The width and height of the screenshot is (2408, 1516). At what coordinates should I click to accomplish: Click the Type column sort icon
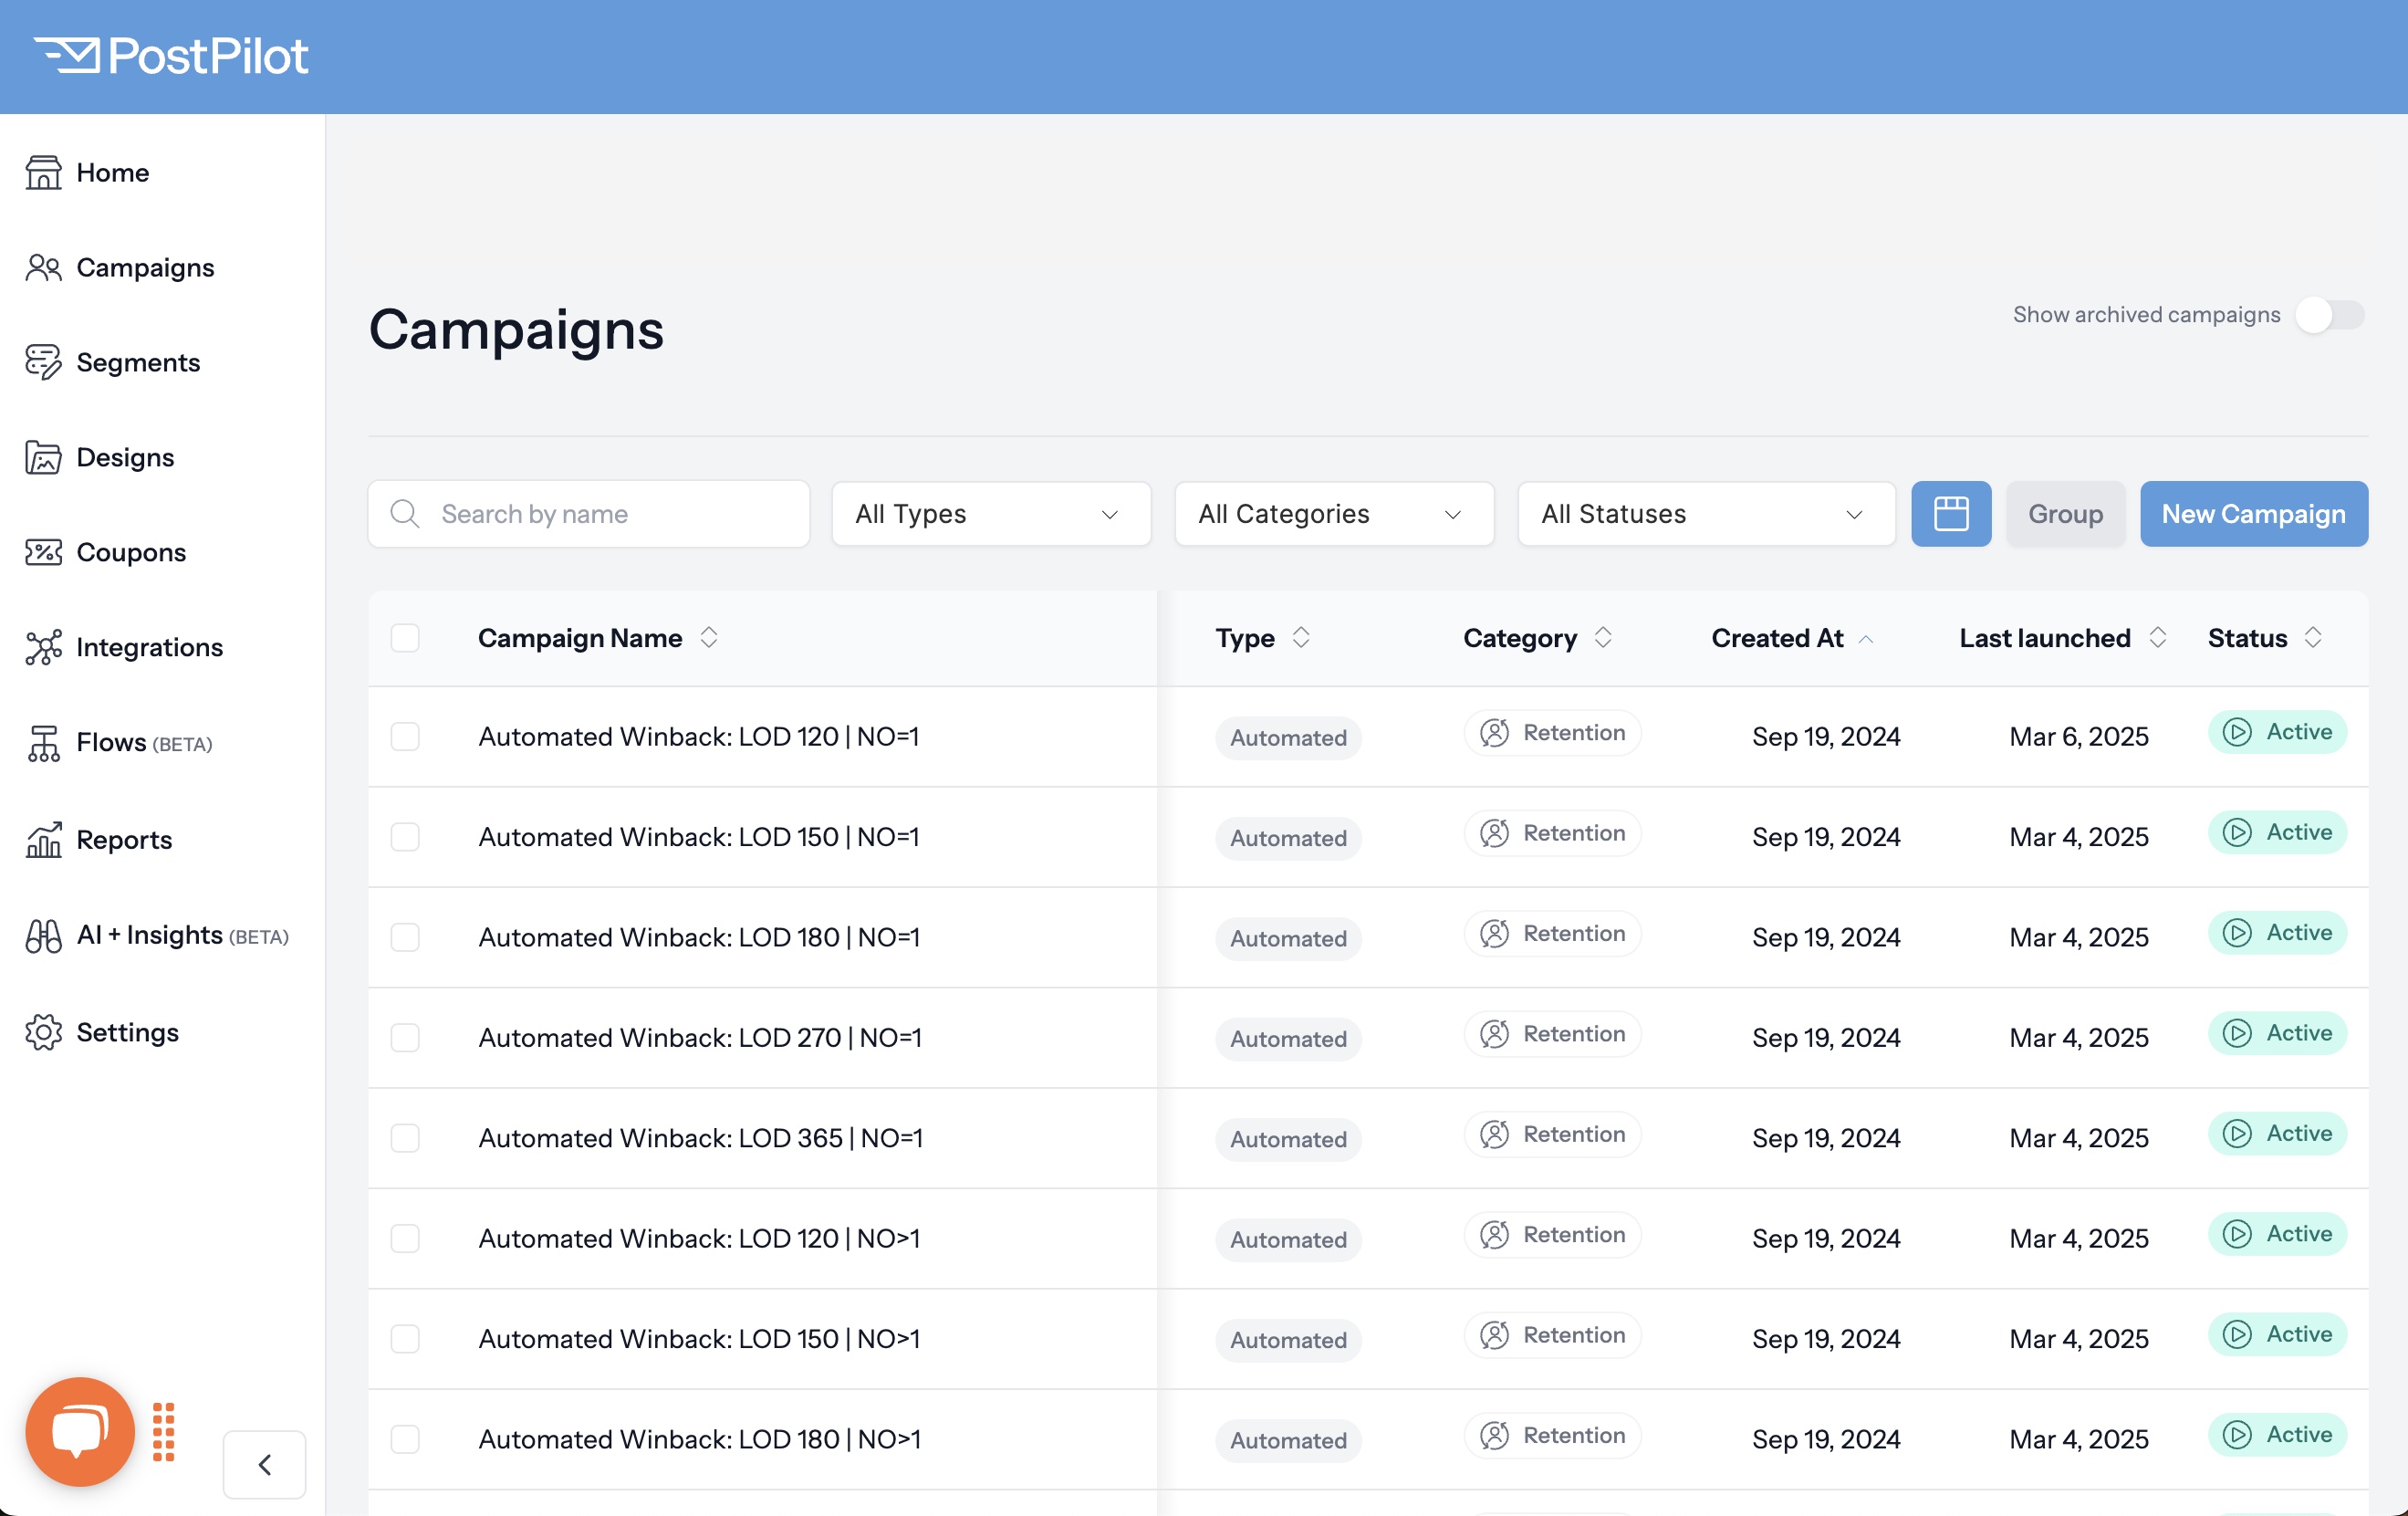pos(1301,638)
